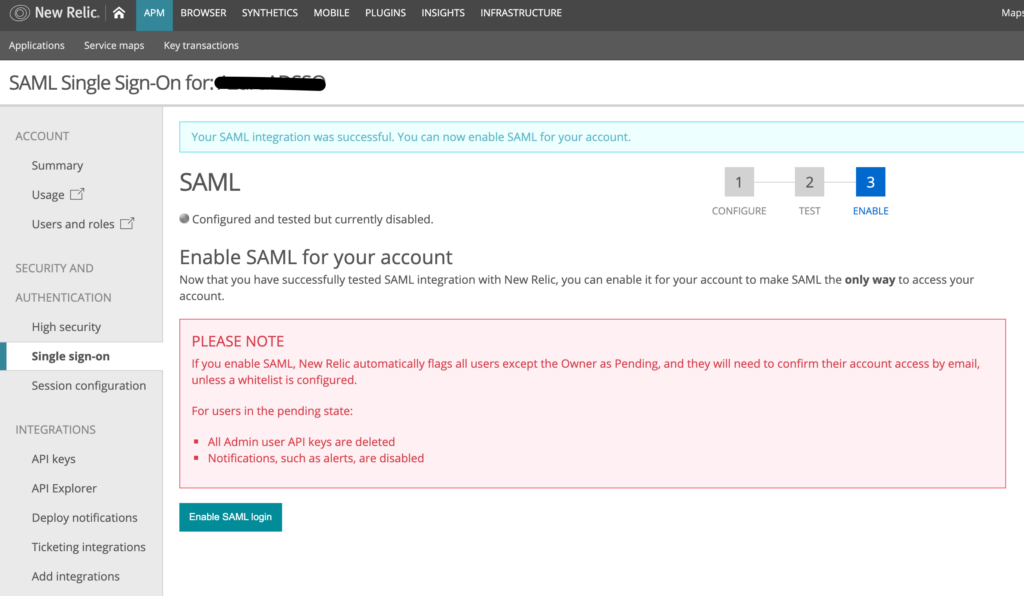Image resolution: width=1024 pixels, height=596 pixels.
Task: Go to step 1 Configure
Action: (x=739, y=181)
